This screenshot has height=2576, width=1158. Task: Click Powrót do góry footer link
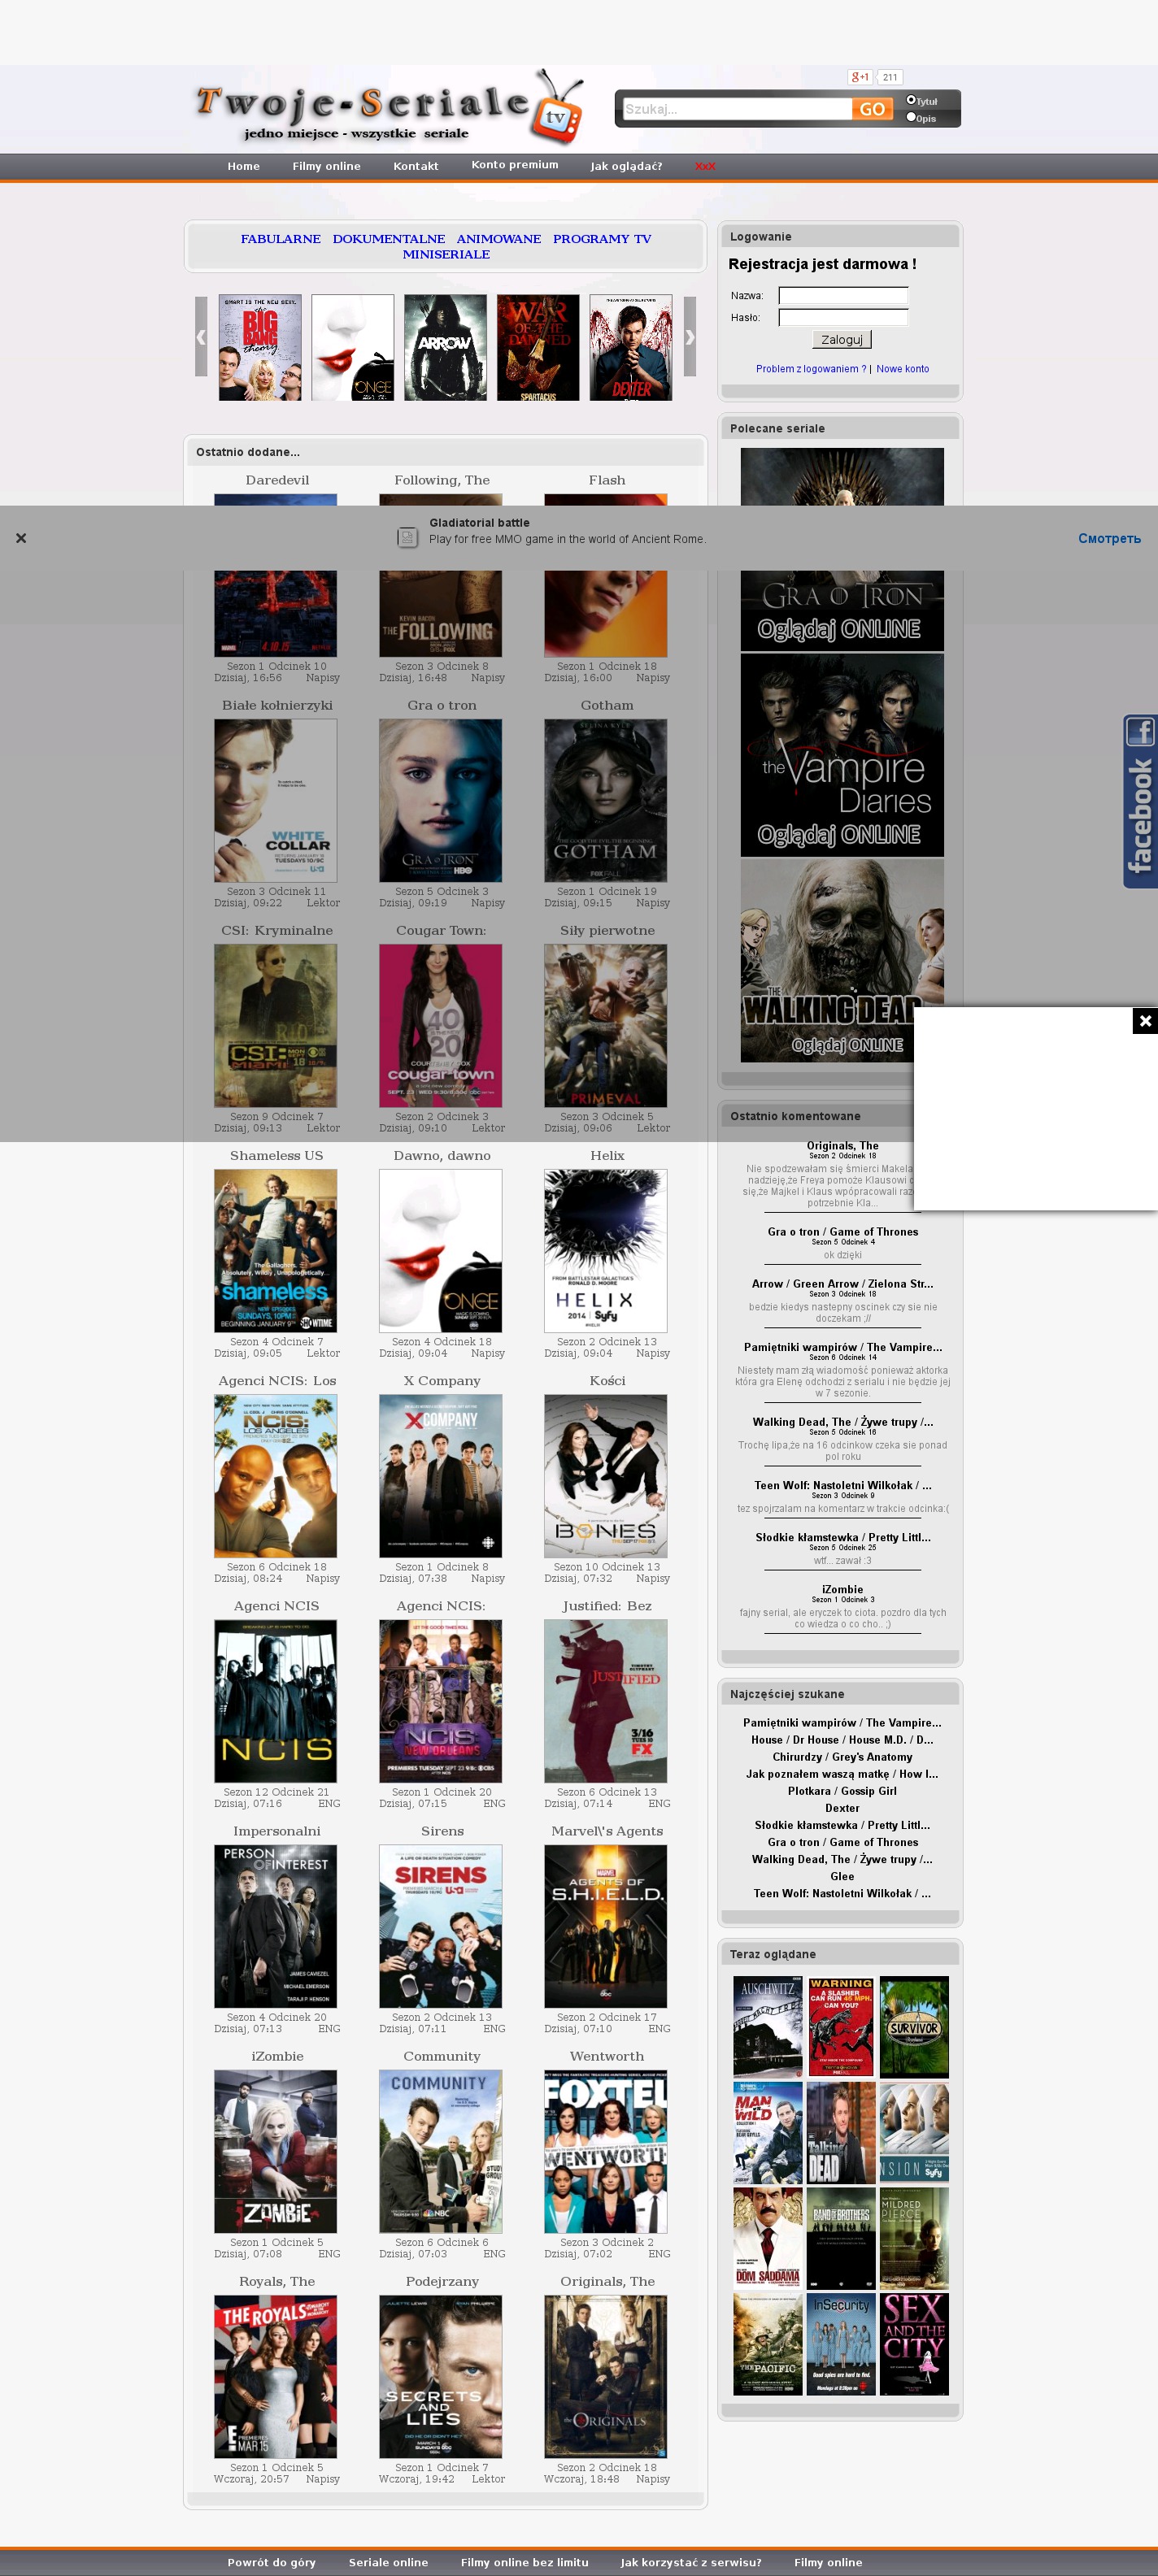(271, 2562)
